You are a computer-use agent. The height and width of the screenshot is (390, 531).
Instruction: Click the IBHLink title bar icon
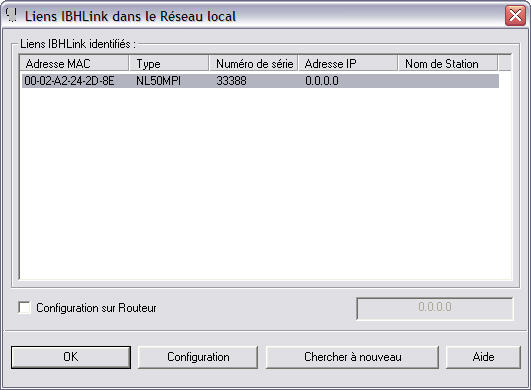[x=12, y=15]
